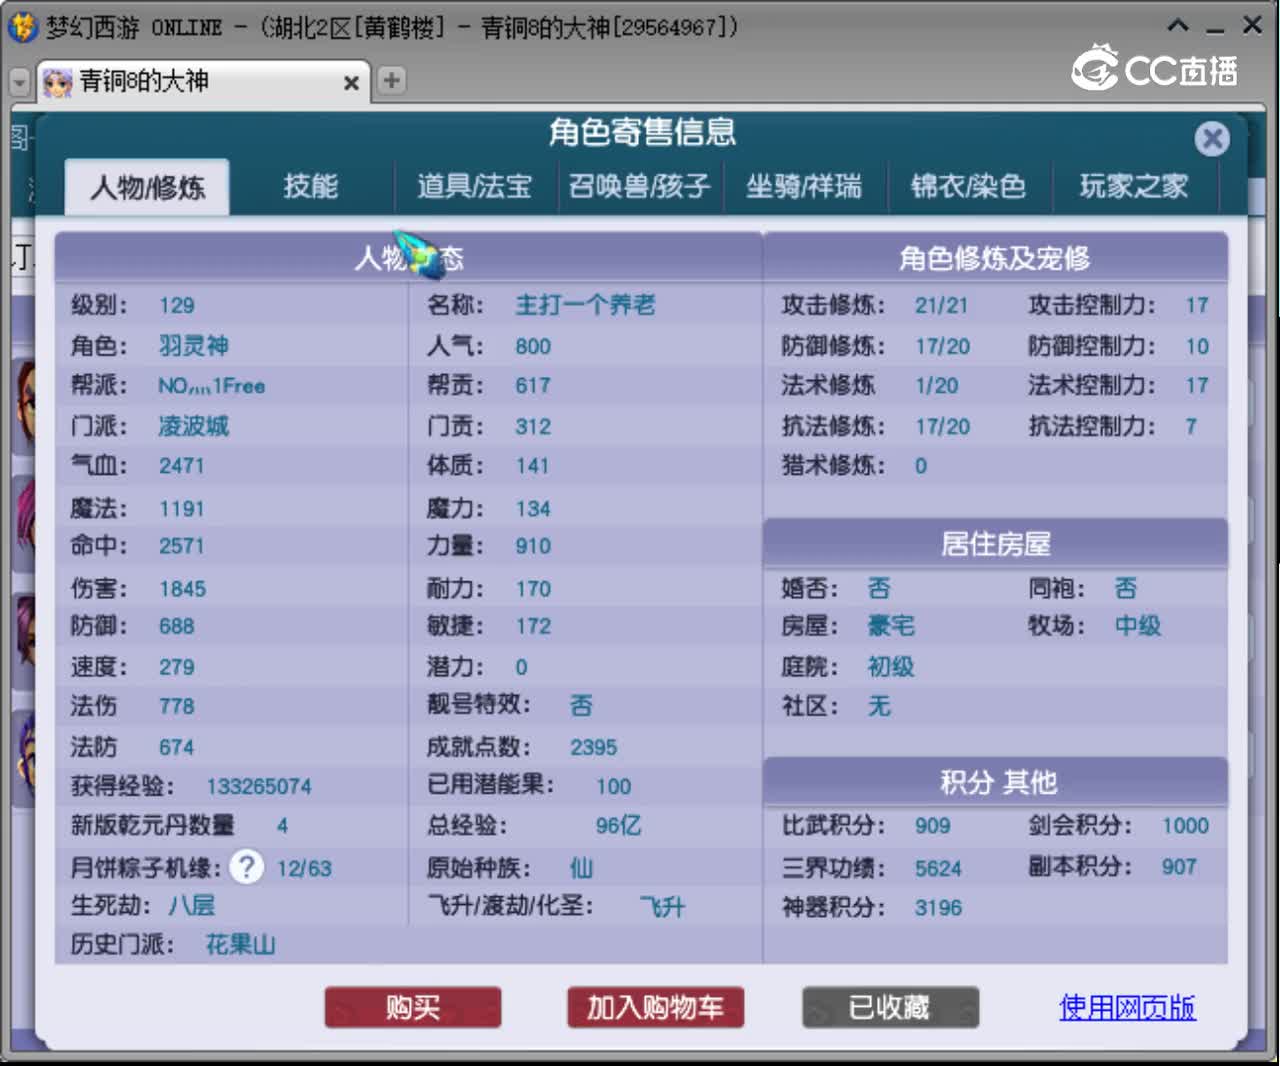Open the 使用网页版 link
The width and height of the screenshot is (1280, 1066).
click(x=1127, y=1007)
